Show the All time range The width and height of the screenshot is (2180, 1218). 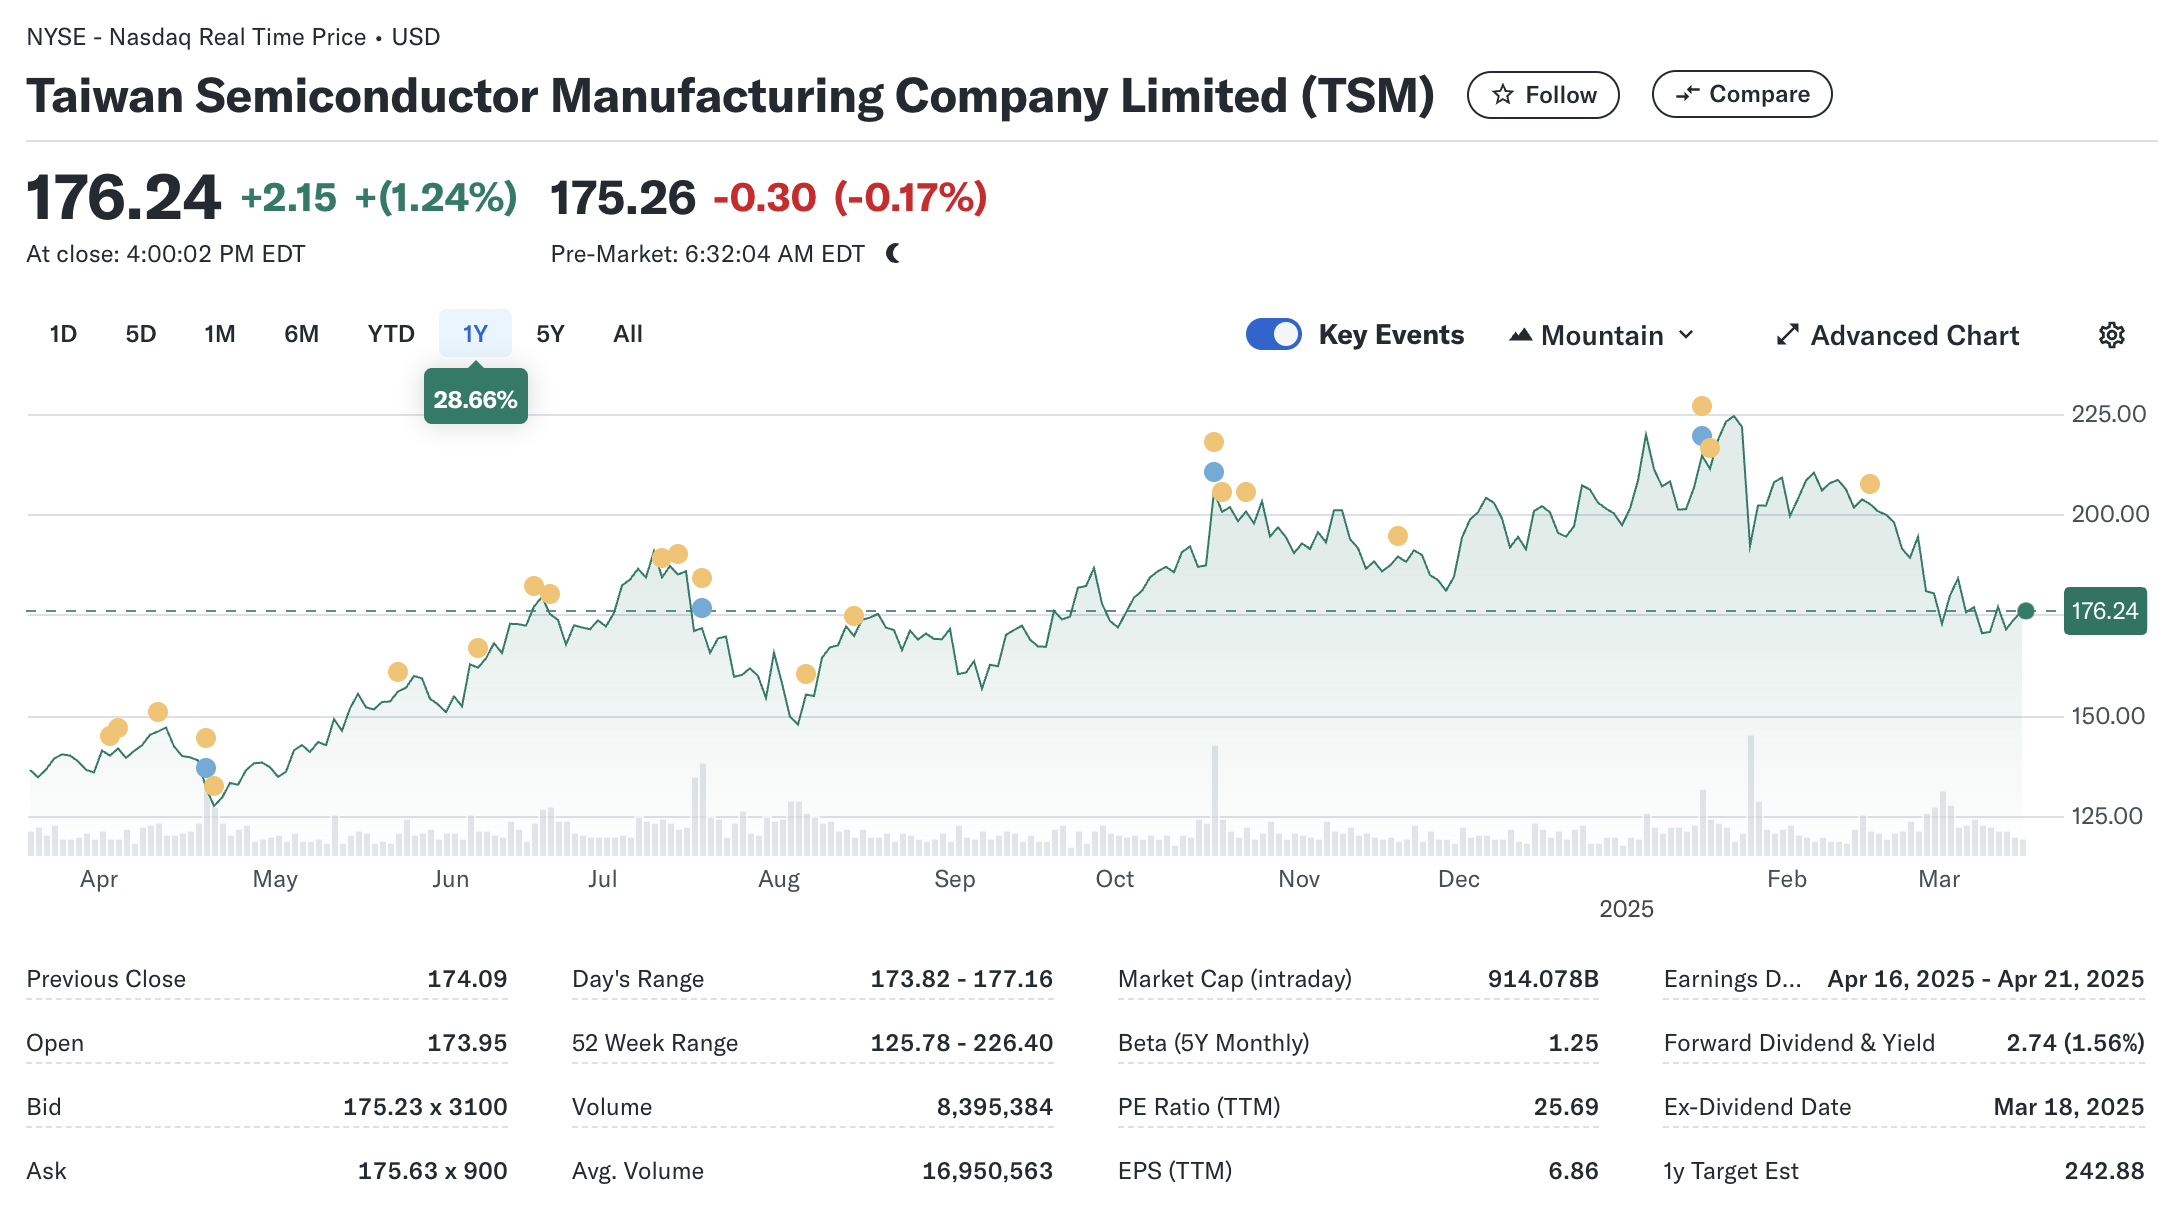[627, 334]
